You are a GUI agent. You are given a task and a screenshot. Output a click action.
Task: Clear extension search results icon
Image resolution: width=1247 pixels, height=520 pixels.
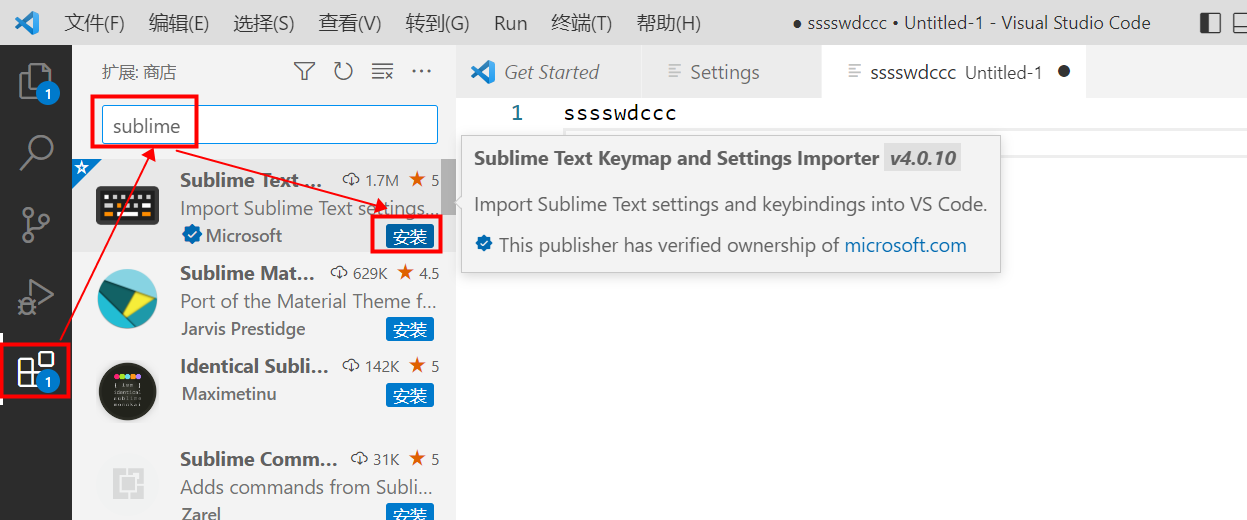tap(382, 71)
